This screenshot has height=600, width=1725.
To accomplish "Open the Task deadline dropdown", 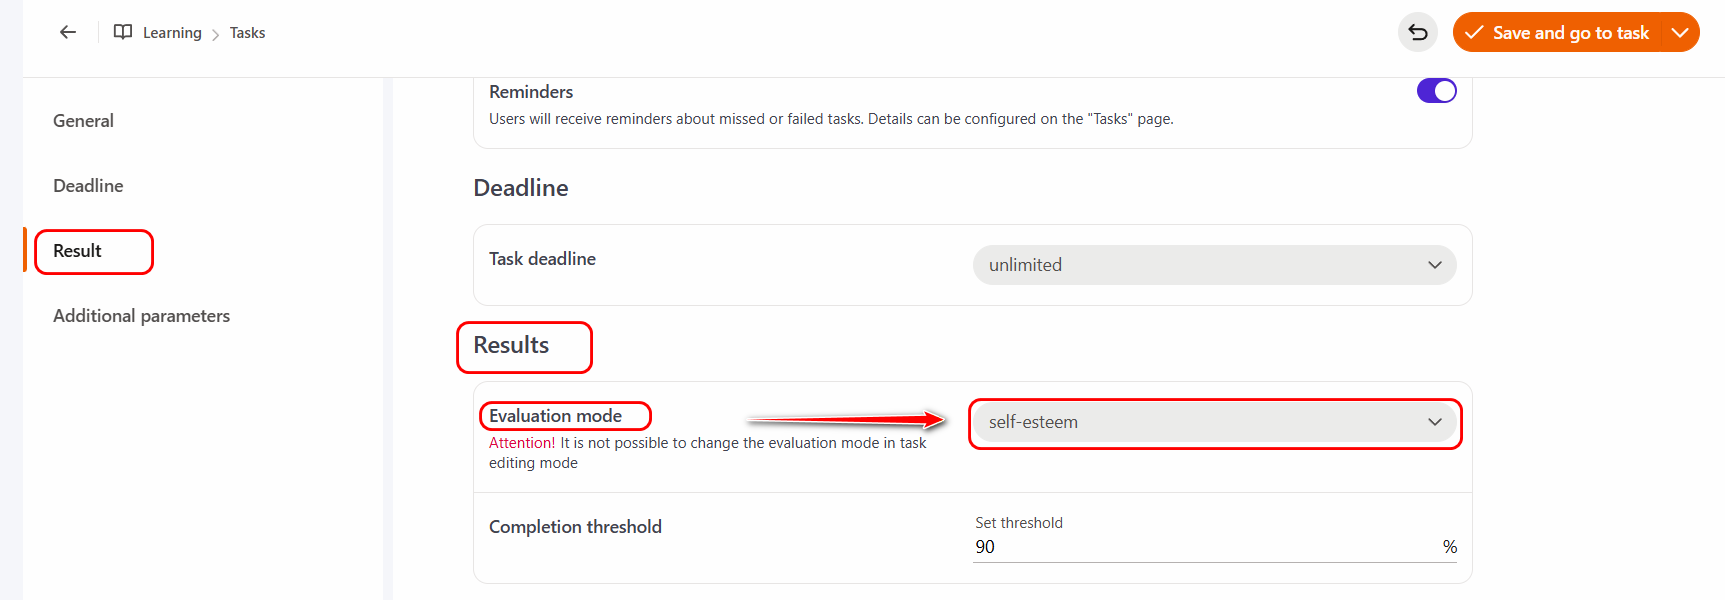I will click(x=1213, y=265).
